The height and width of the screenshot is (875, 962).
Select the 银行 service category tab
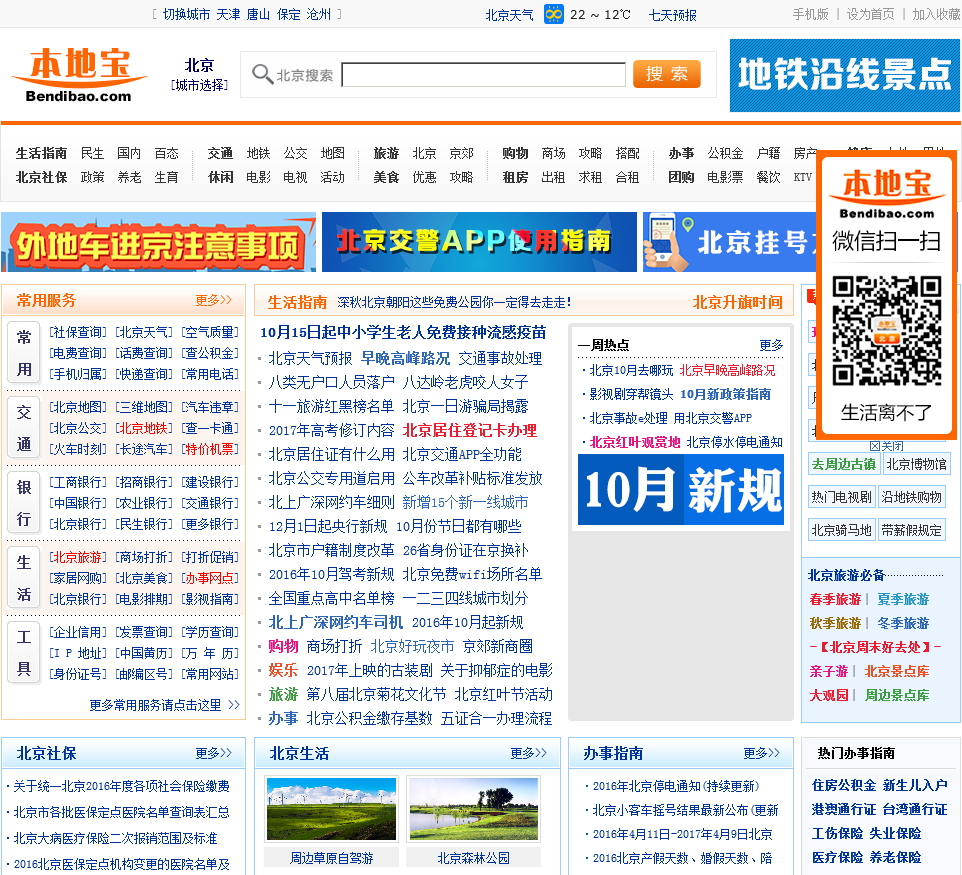[24, 503]
